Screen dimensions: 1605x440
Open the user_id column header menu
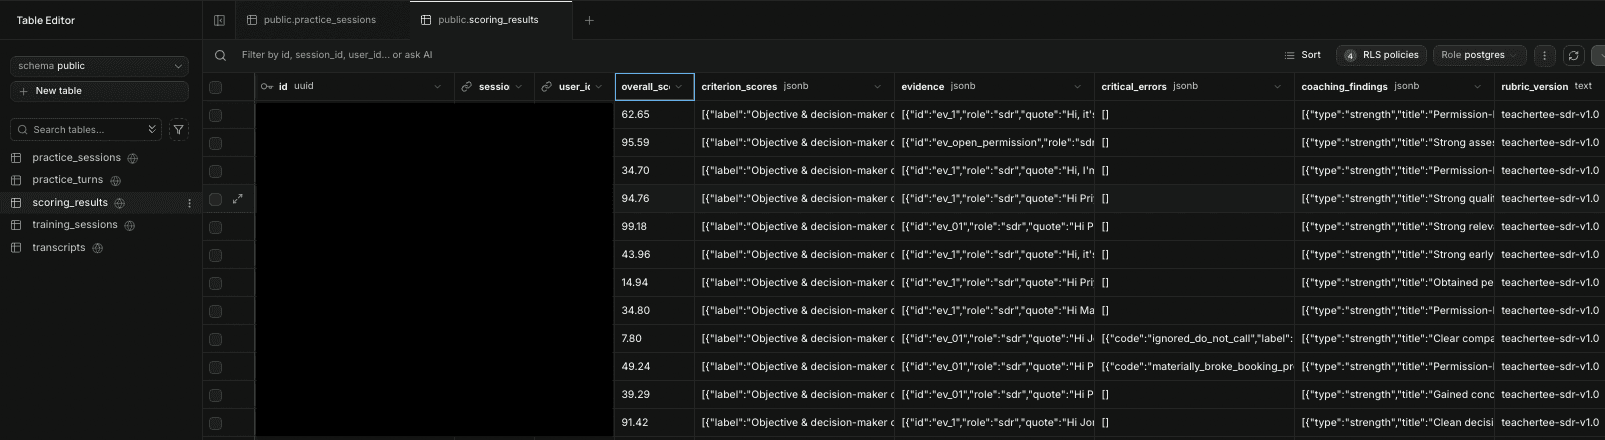(x=598, y=87)
